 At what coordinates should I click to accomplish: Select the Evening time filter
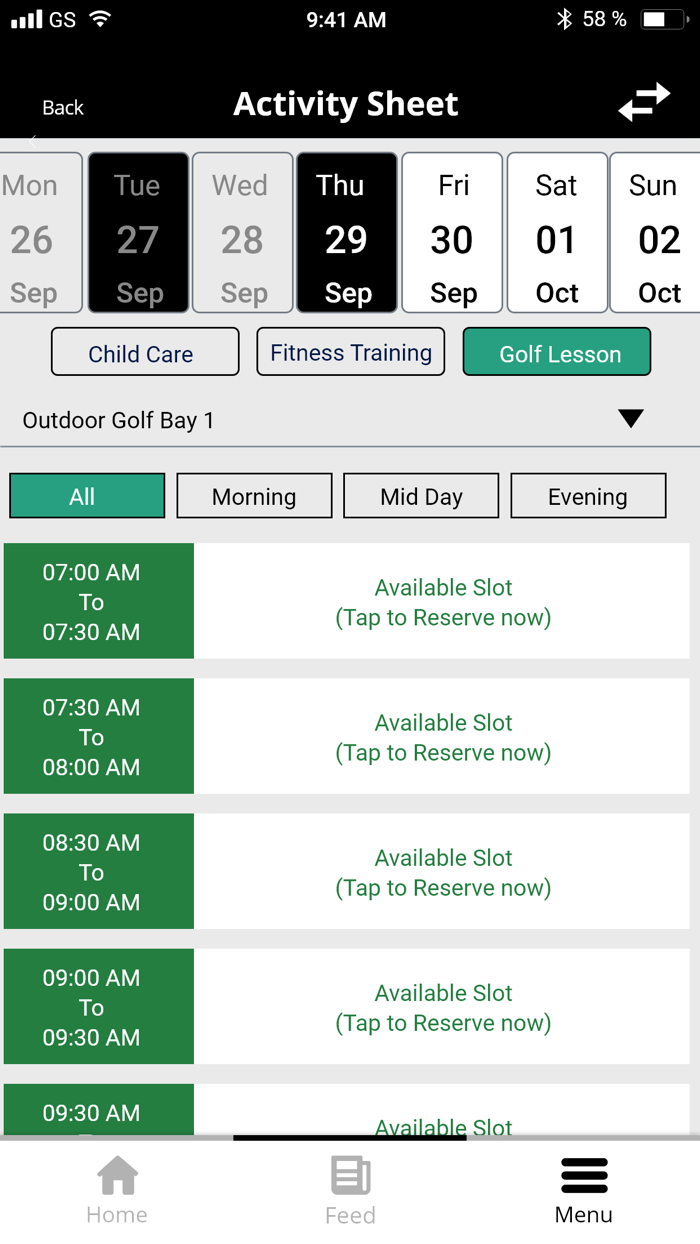(x=588, y=495)
